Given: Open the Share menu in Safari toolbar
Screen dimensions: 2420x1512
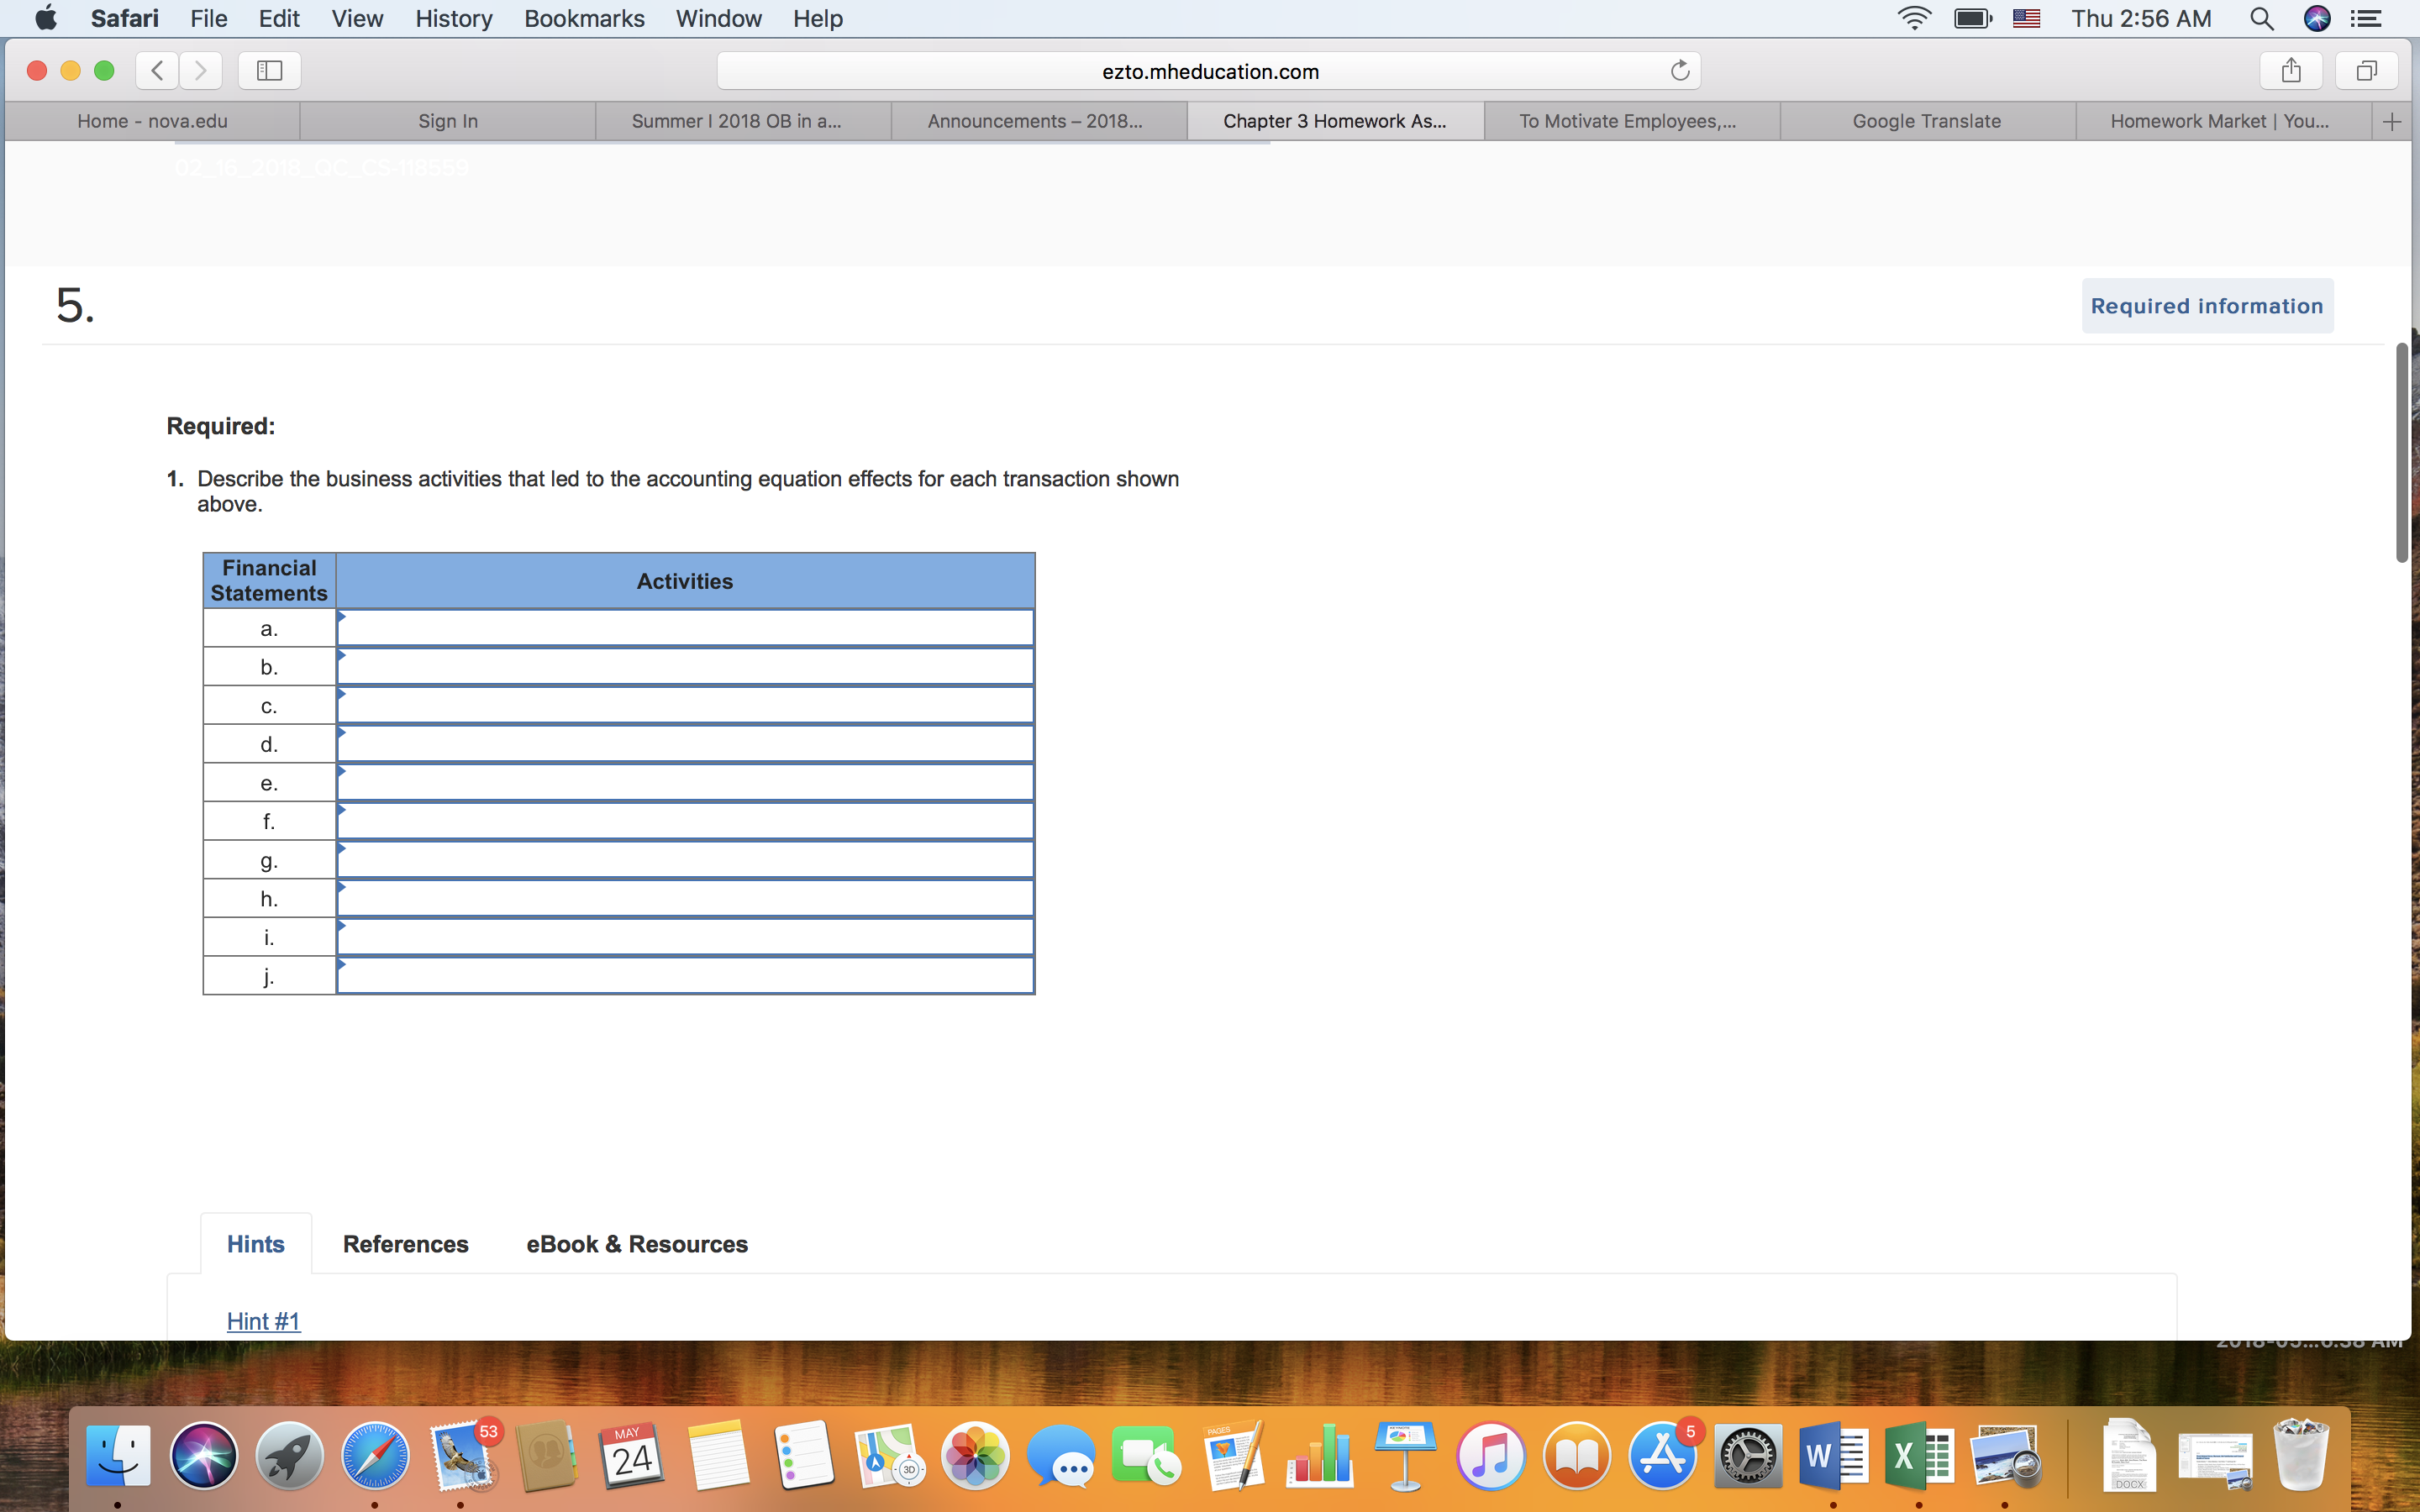Looking at the screenshot, I should pos(2291,70).
